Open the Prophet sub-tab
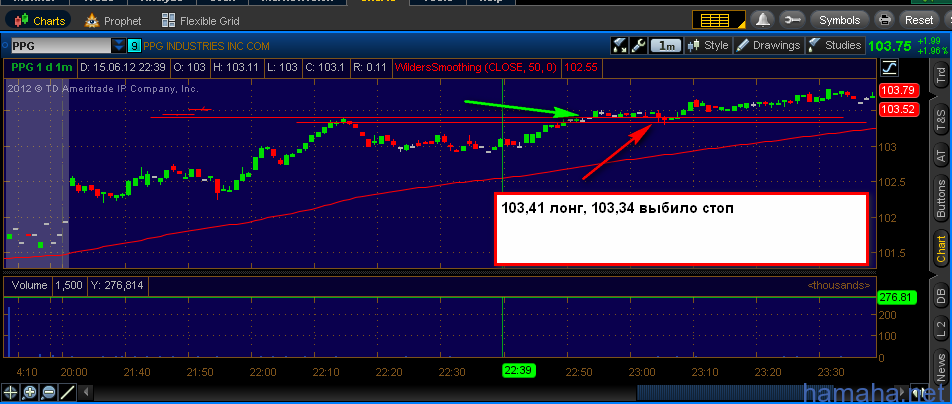 [113, 21]
